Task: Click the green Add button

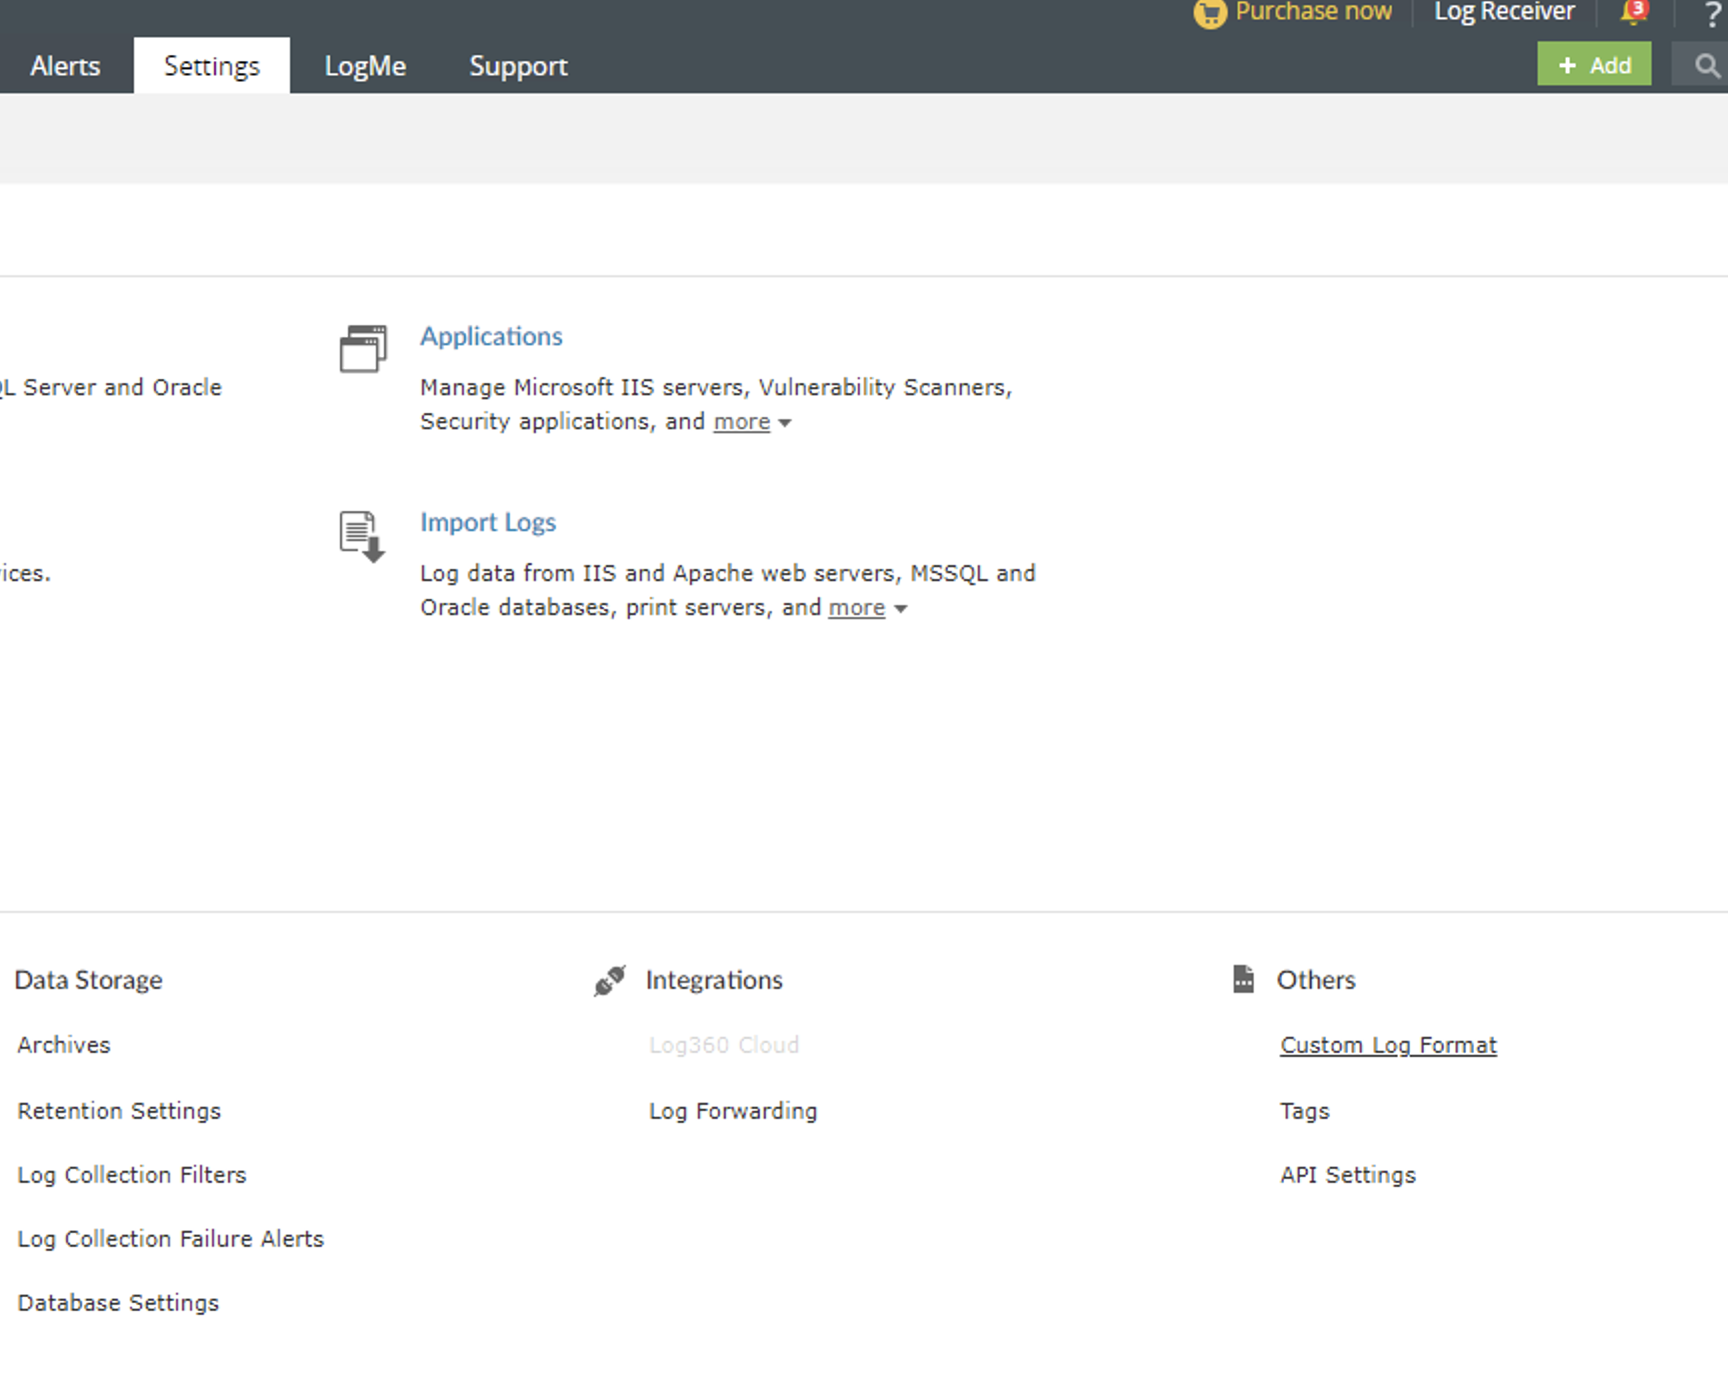Action: [1594, 64]
